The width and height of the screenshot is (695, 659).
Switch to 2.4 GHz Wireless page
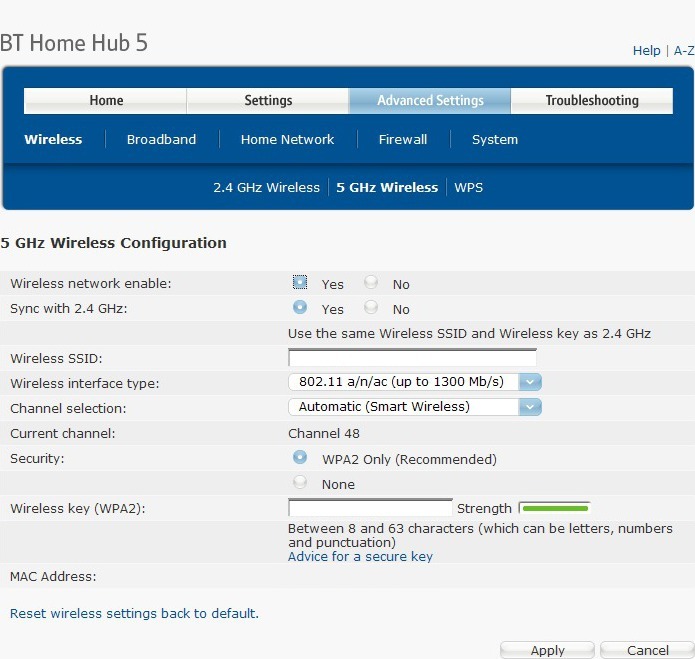[x=266, y=187]
